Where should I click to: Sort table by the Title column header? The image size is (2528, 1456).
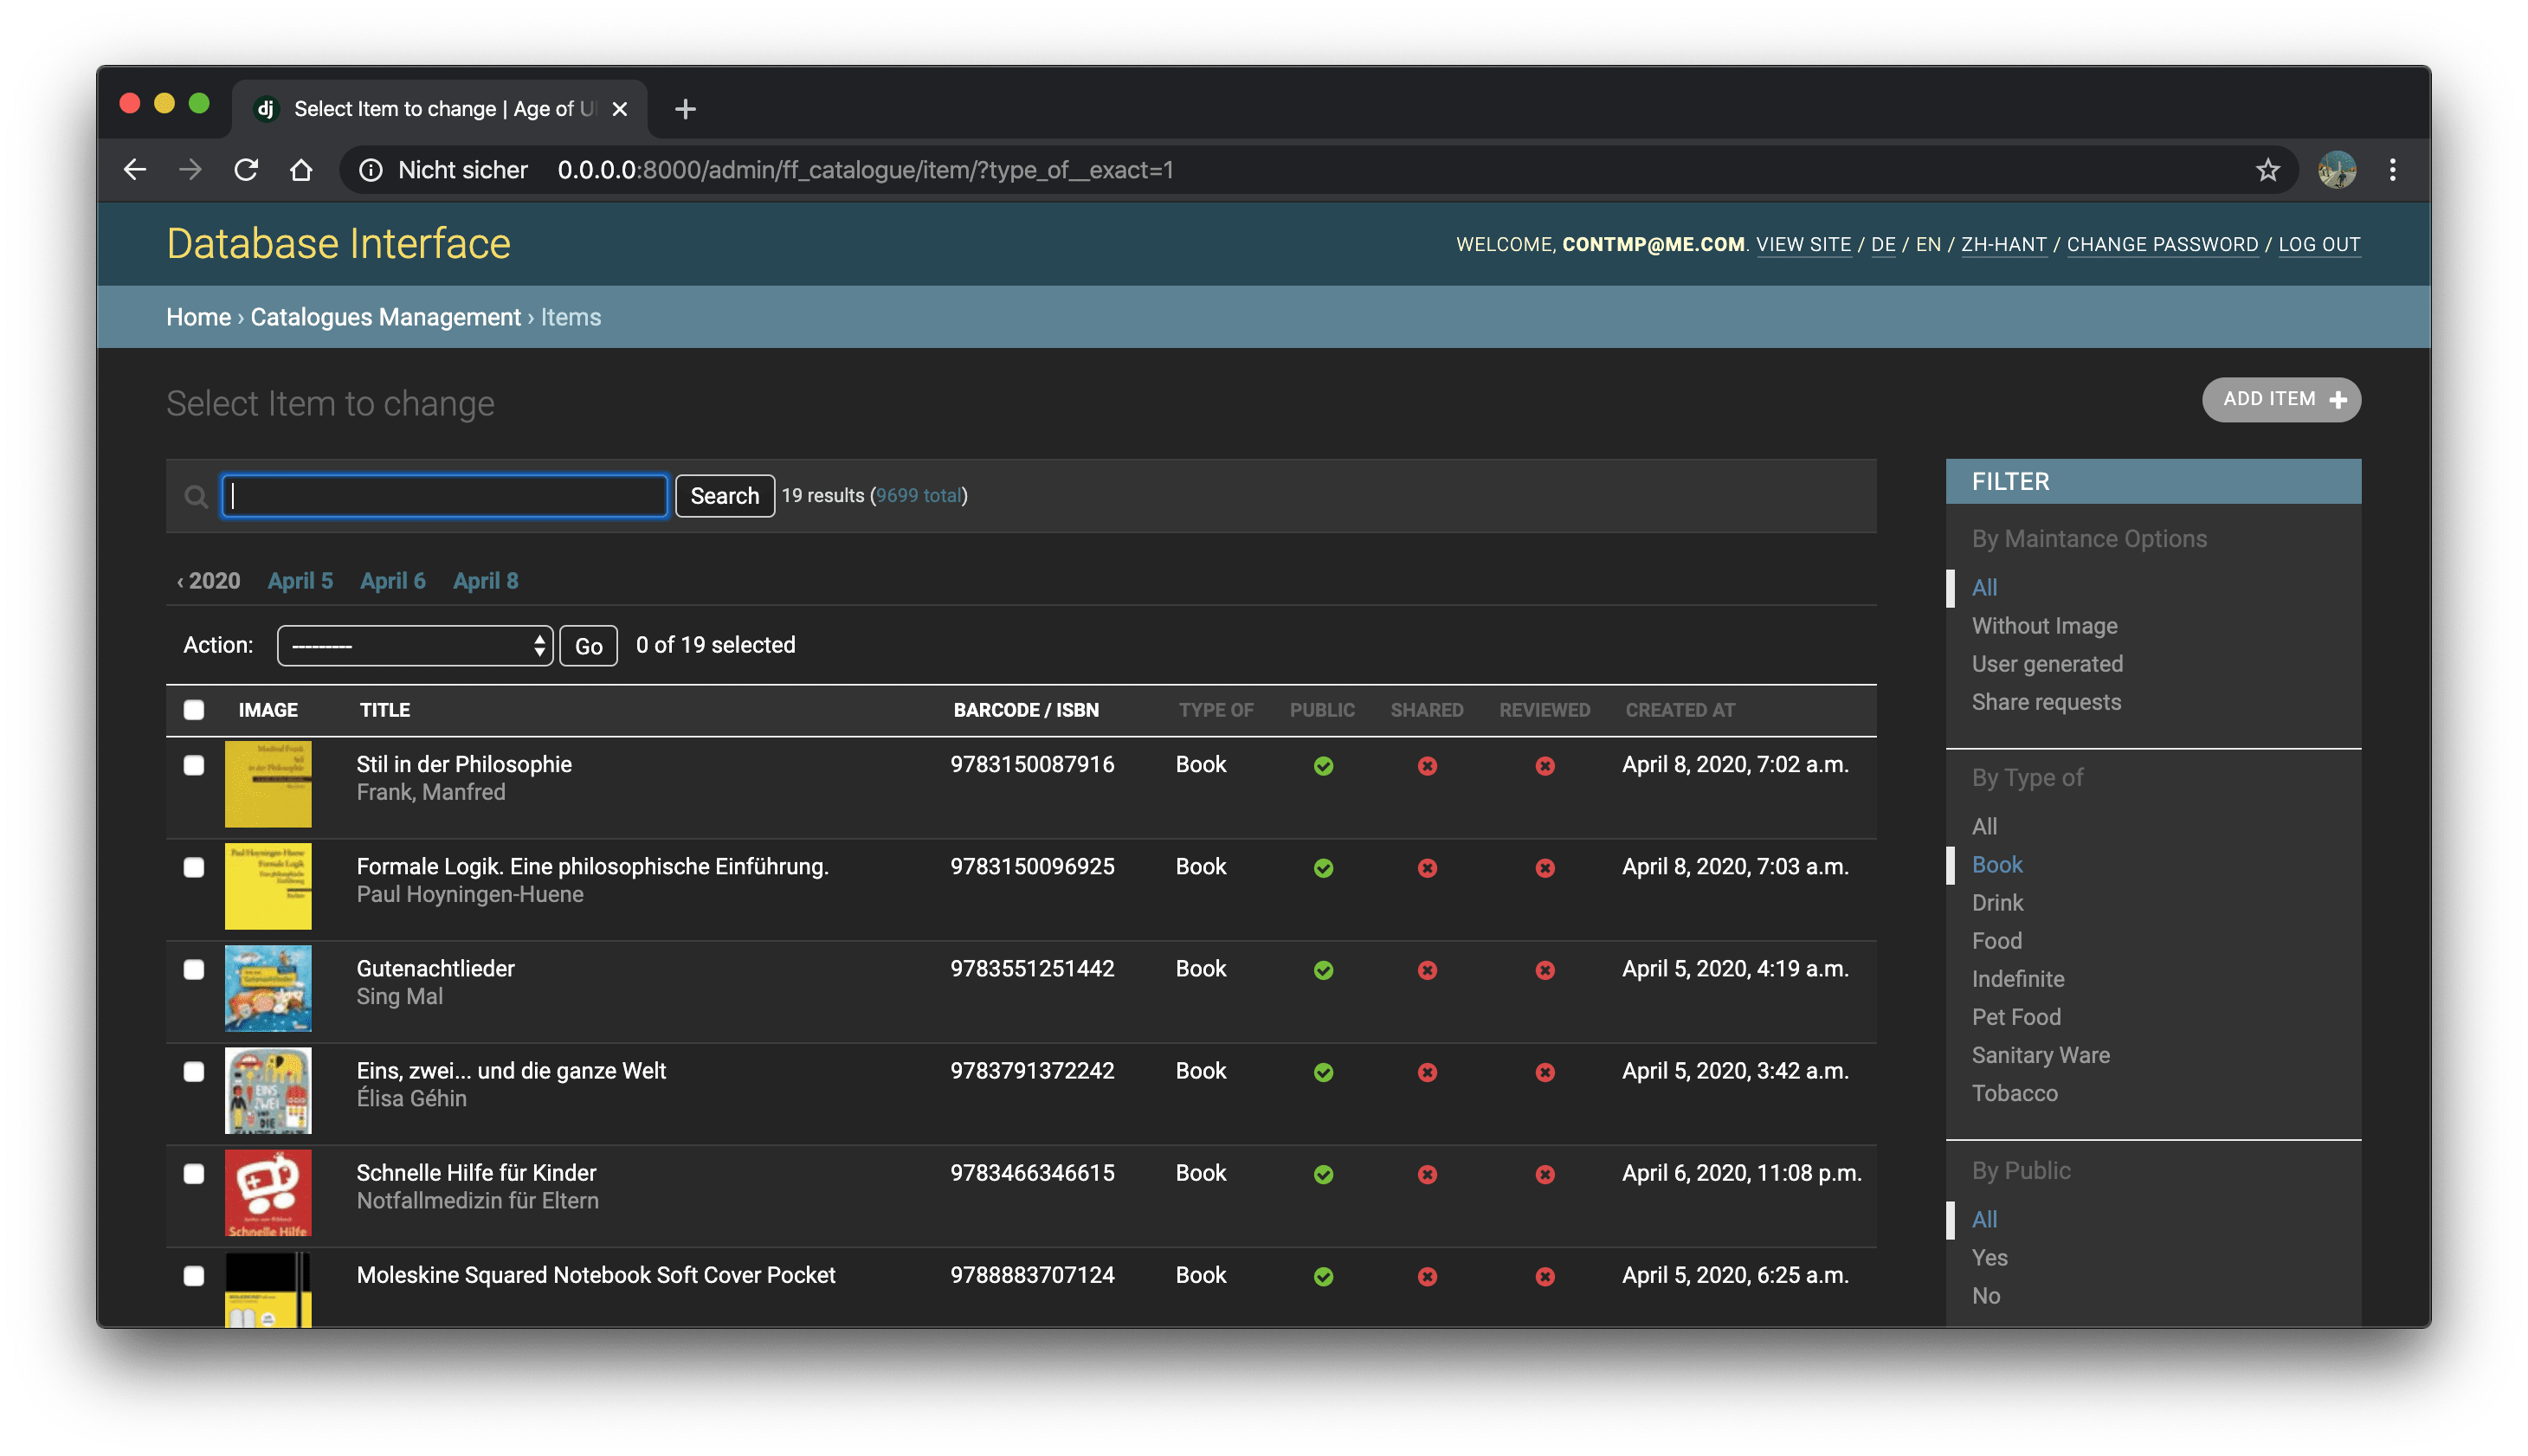[385, 710]
